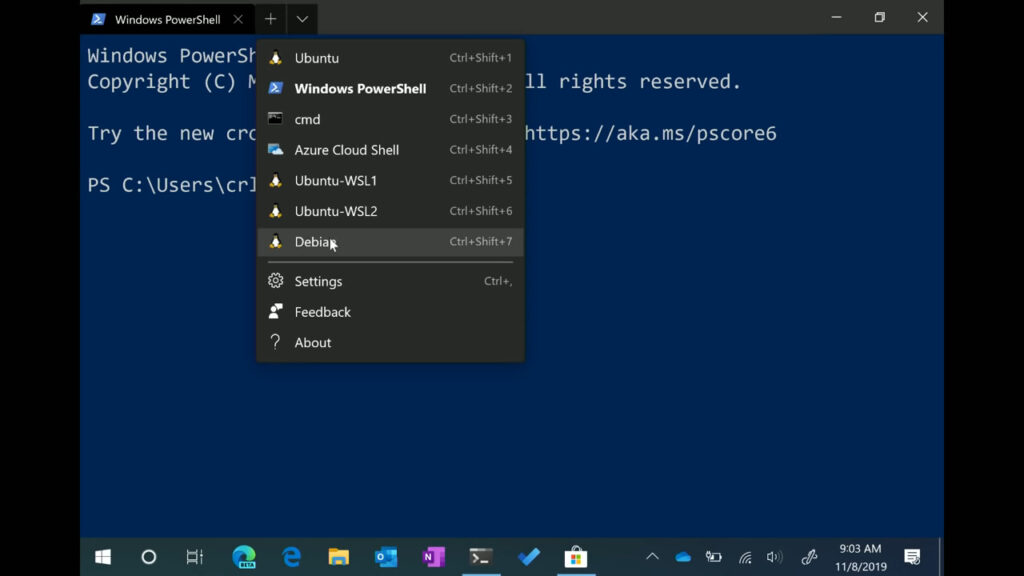Select the Ubuntu-WSL2 menu entry
The height and width of the screenshot is (576, 1024).
tap(391, 212)
